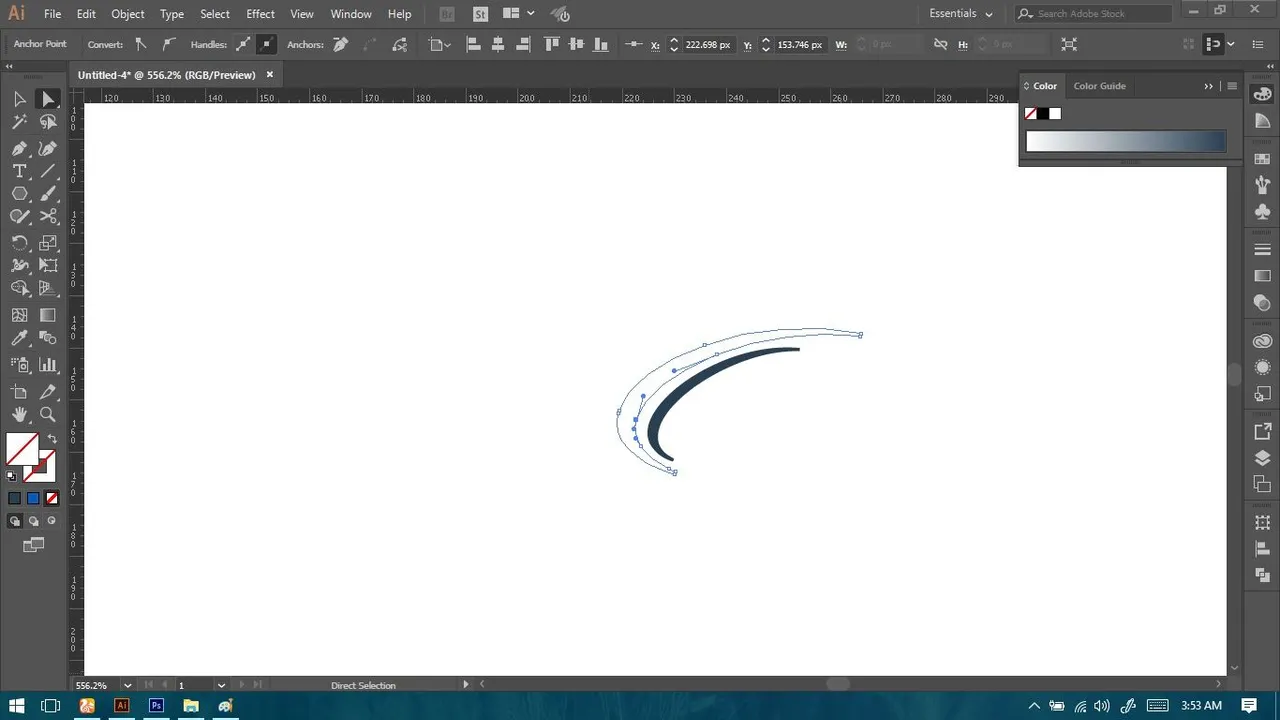The width and height of the screenshot is (1280, 720).
Task: Set paint to None
Action: point(52,498)
